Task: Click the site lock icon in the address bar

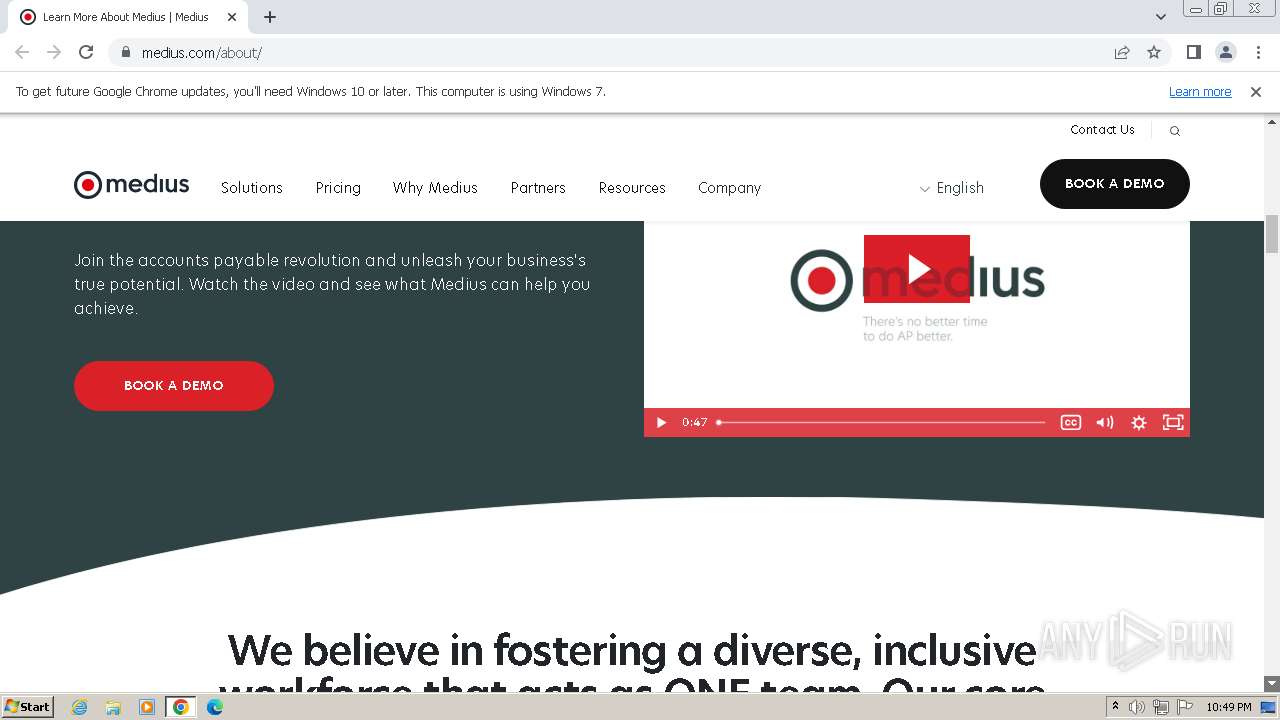Action: point(126,52)
